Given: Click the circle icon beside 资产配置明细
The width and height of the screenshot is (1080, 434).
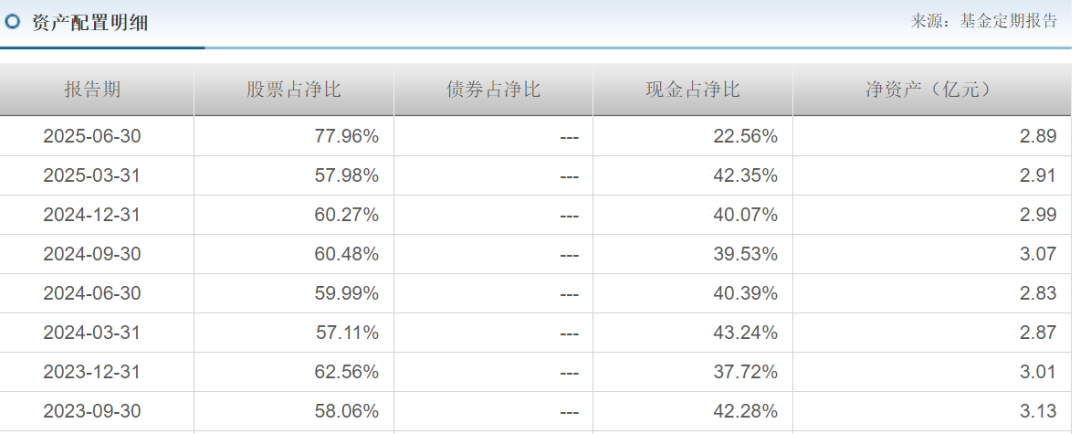Looking at the screenshot, I should (12, 21).
